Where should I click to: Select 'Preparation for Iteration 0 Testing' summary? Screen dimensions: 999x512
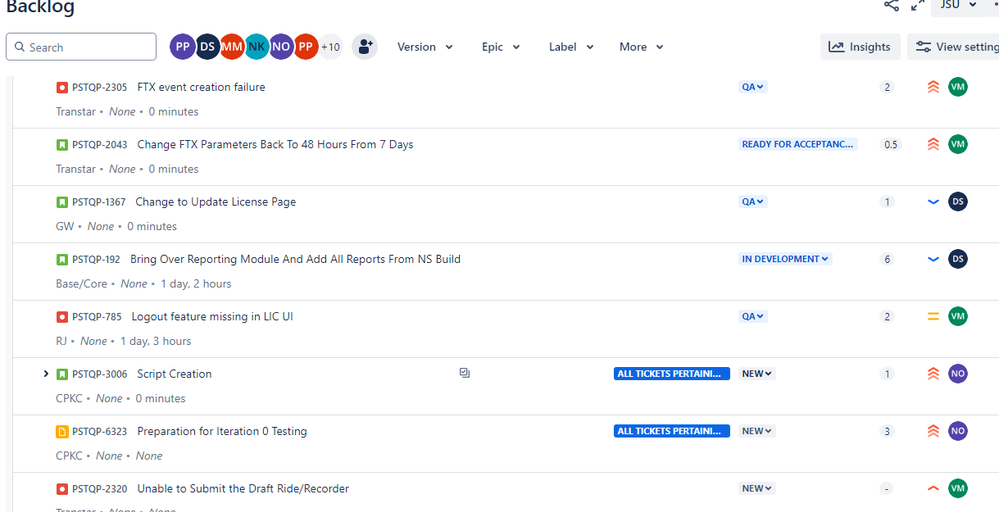click(x=222, y=431)
